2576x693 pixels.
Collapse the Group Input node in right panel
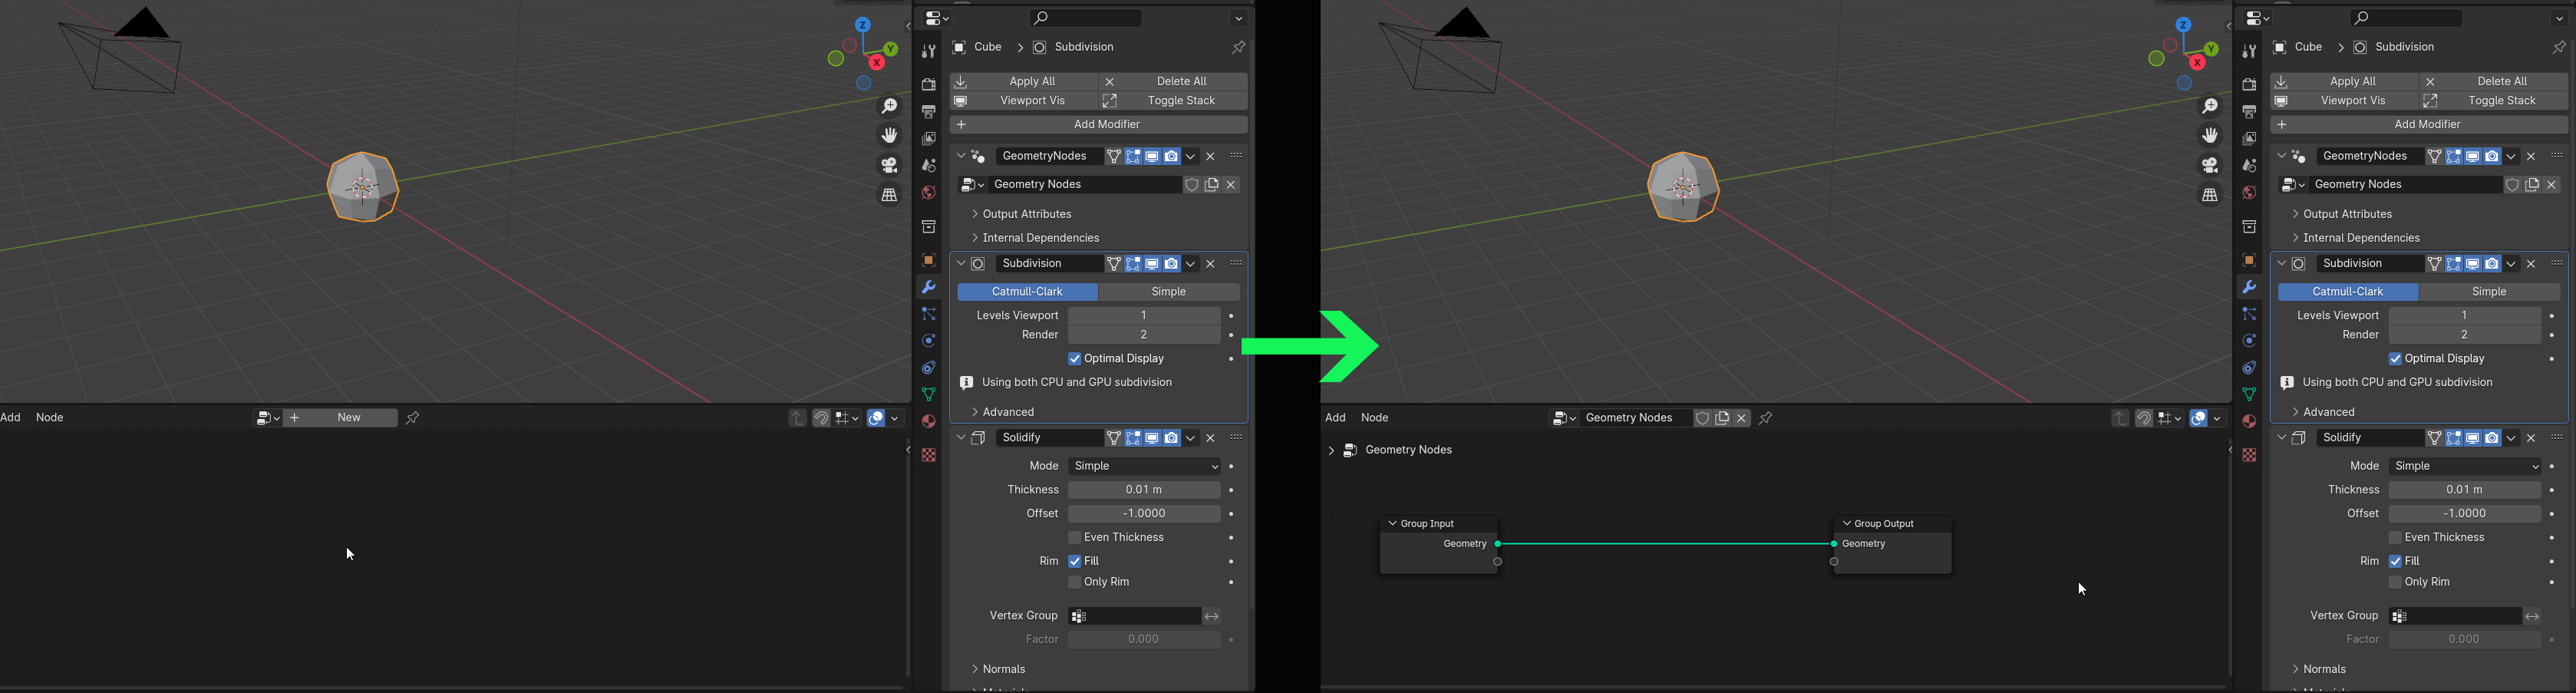1392,524
